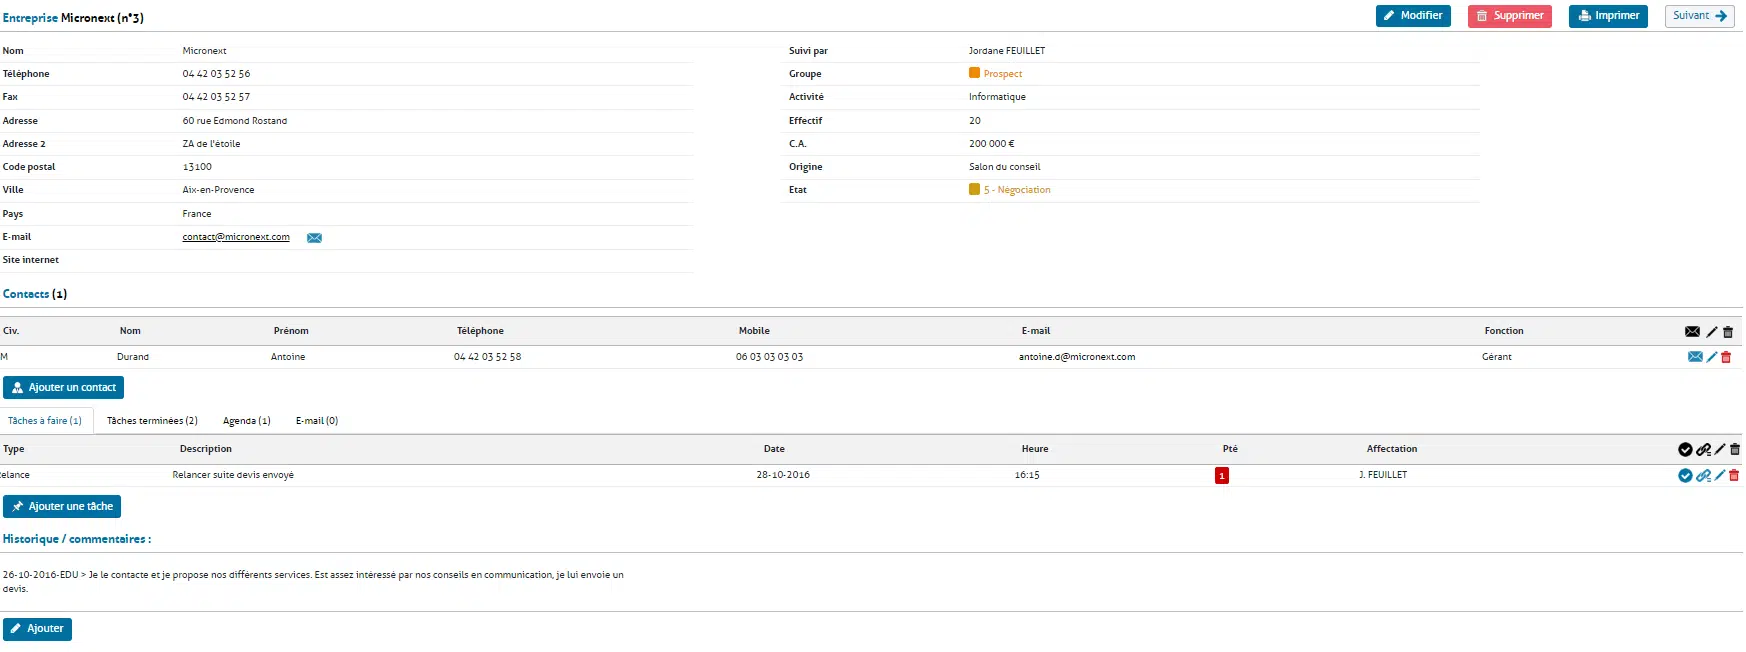This screenshot has width=1746, height=652.
Task: Click envelope icon next to contact@micronext.com
Action: pos(314,238)
